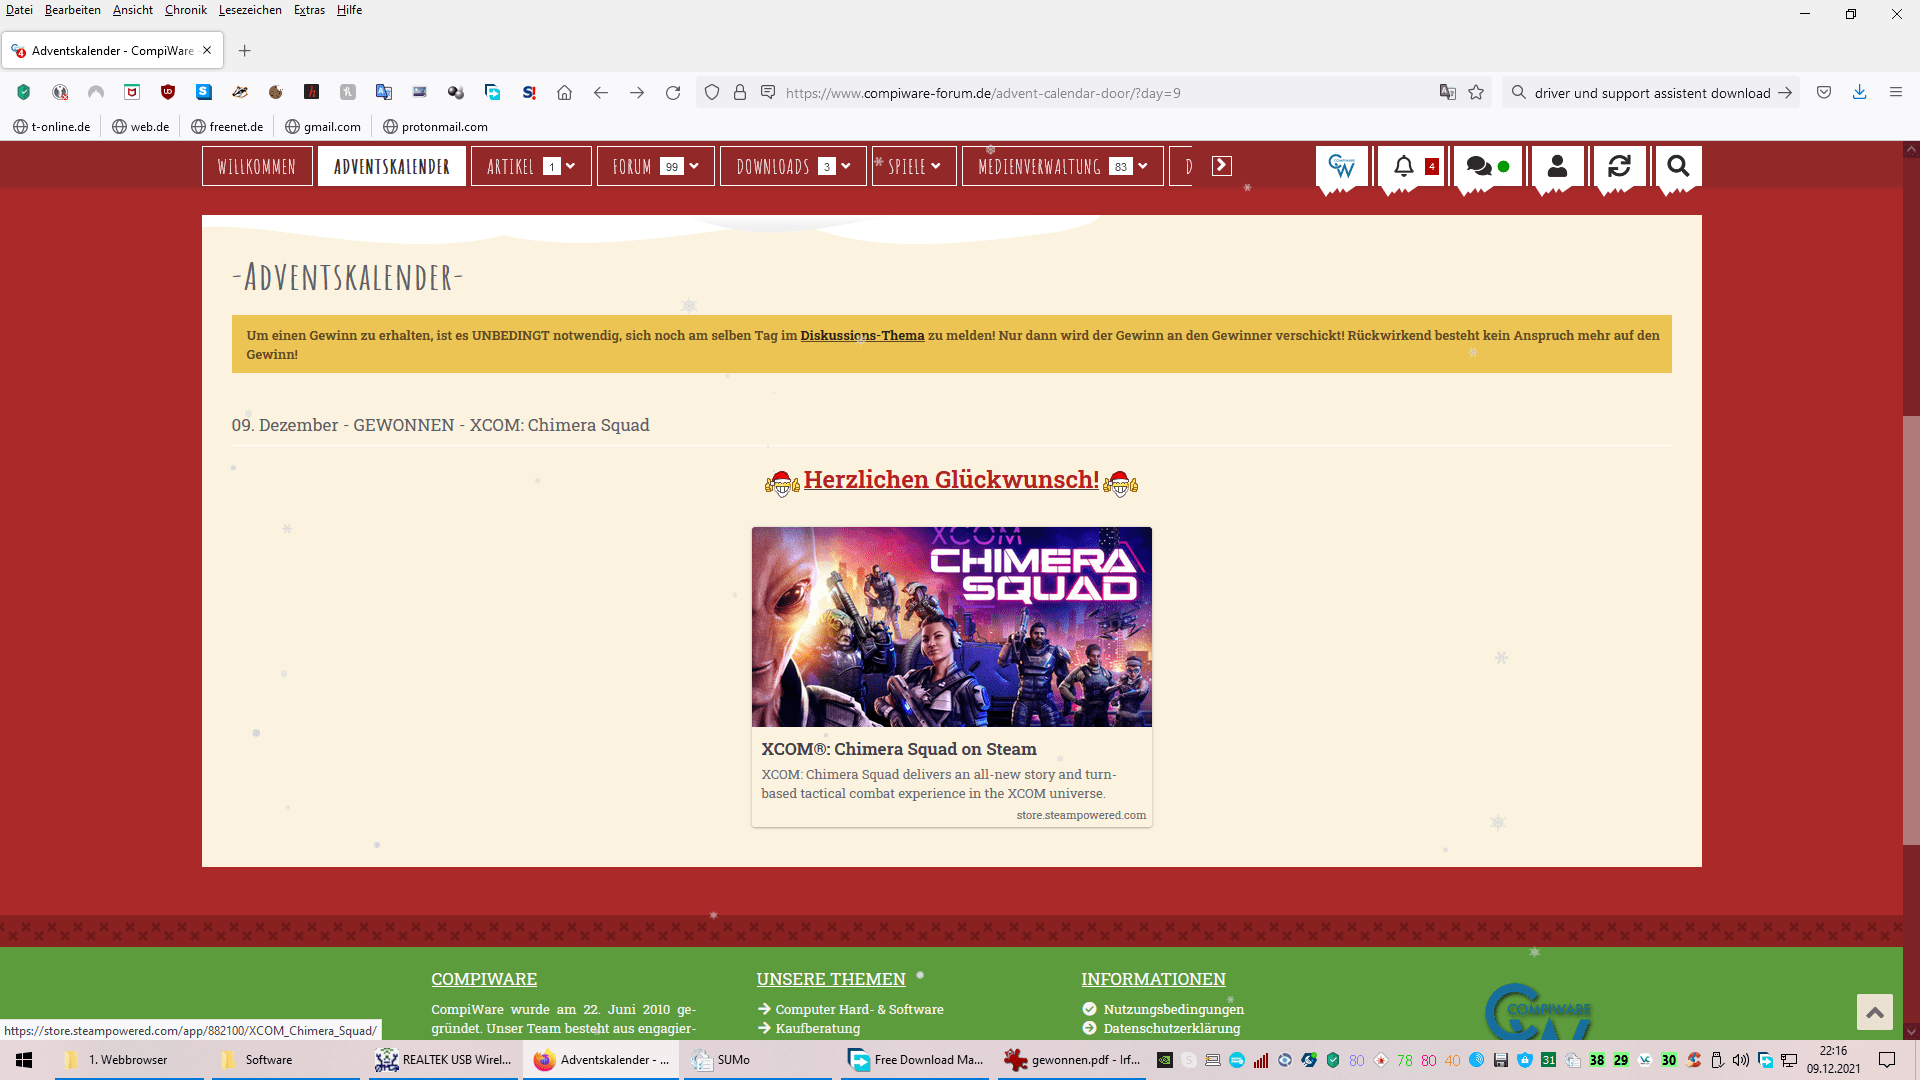Screen dimensions: 1920x1080
Task: Reload the current page
Action: point(673,92)
